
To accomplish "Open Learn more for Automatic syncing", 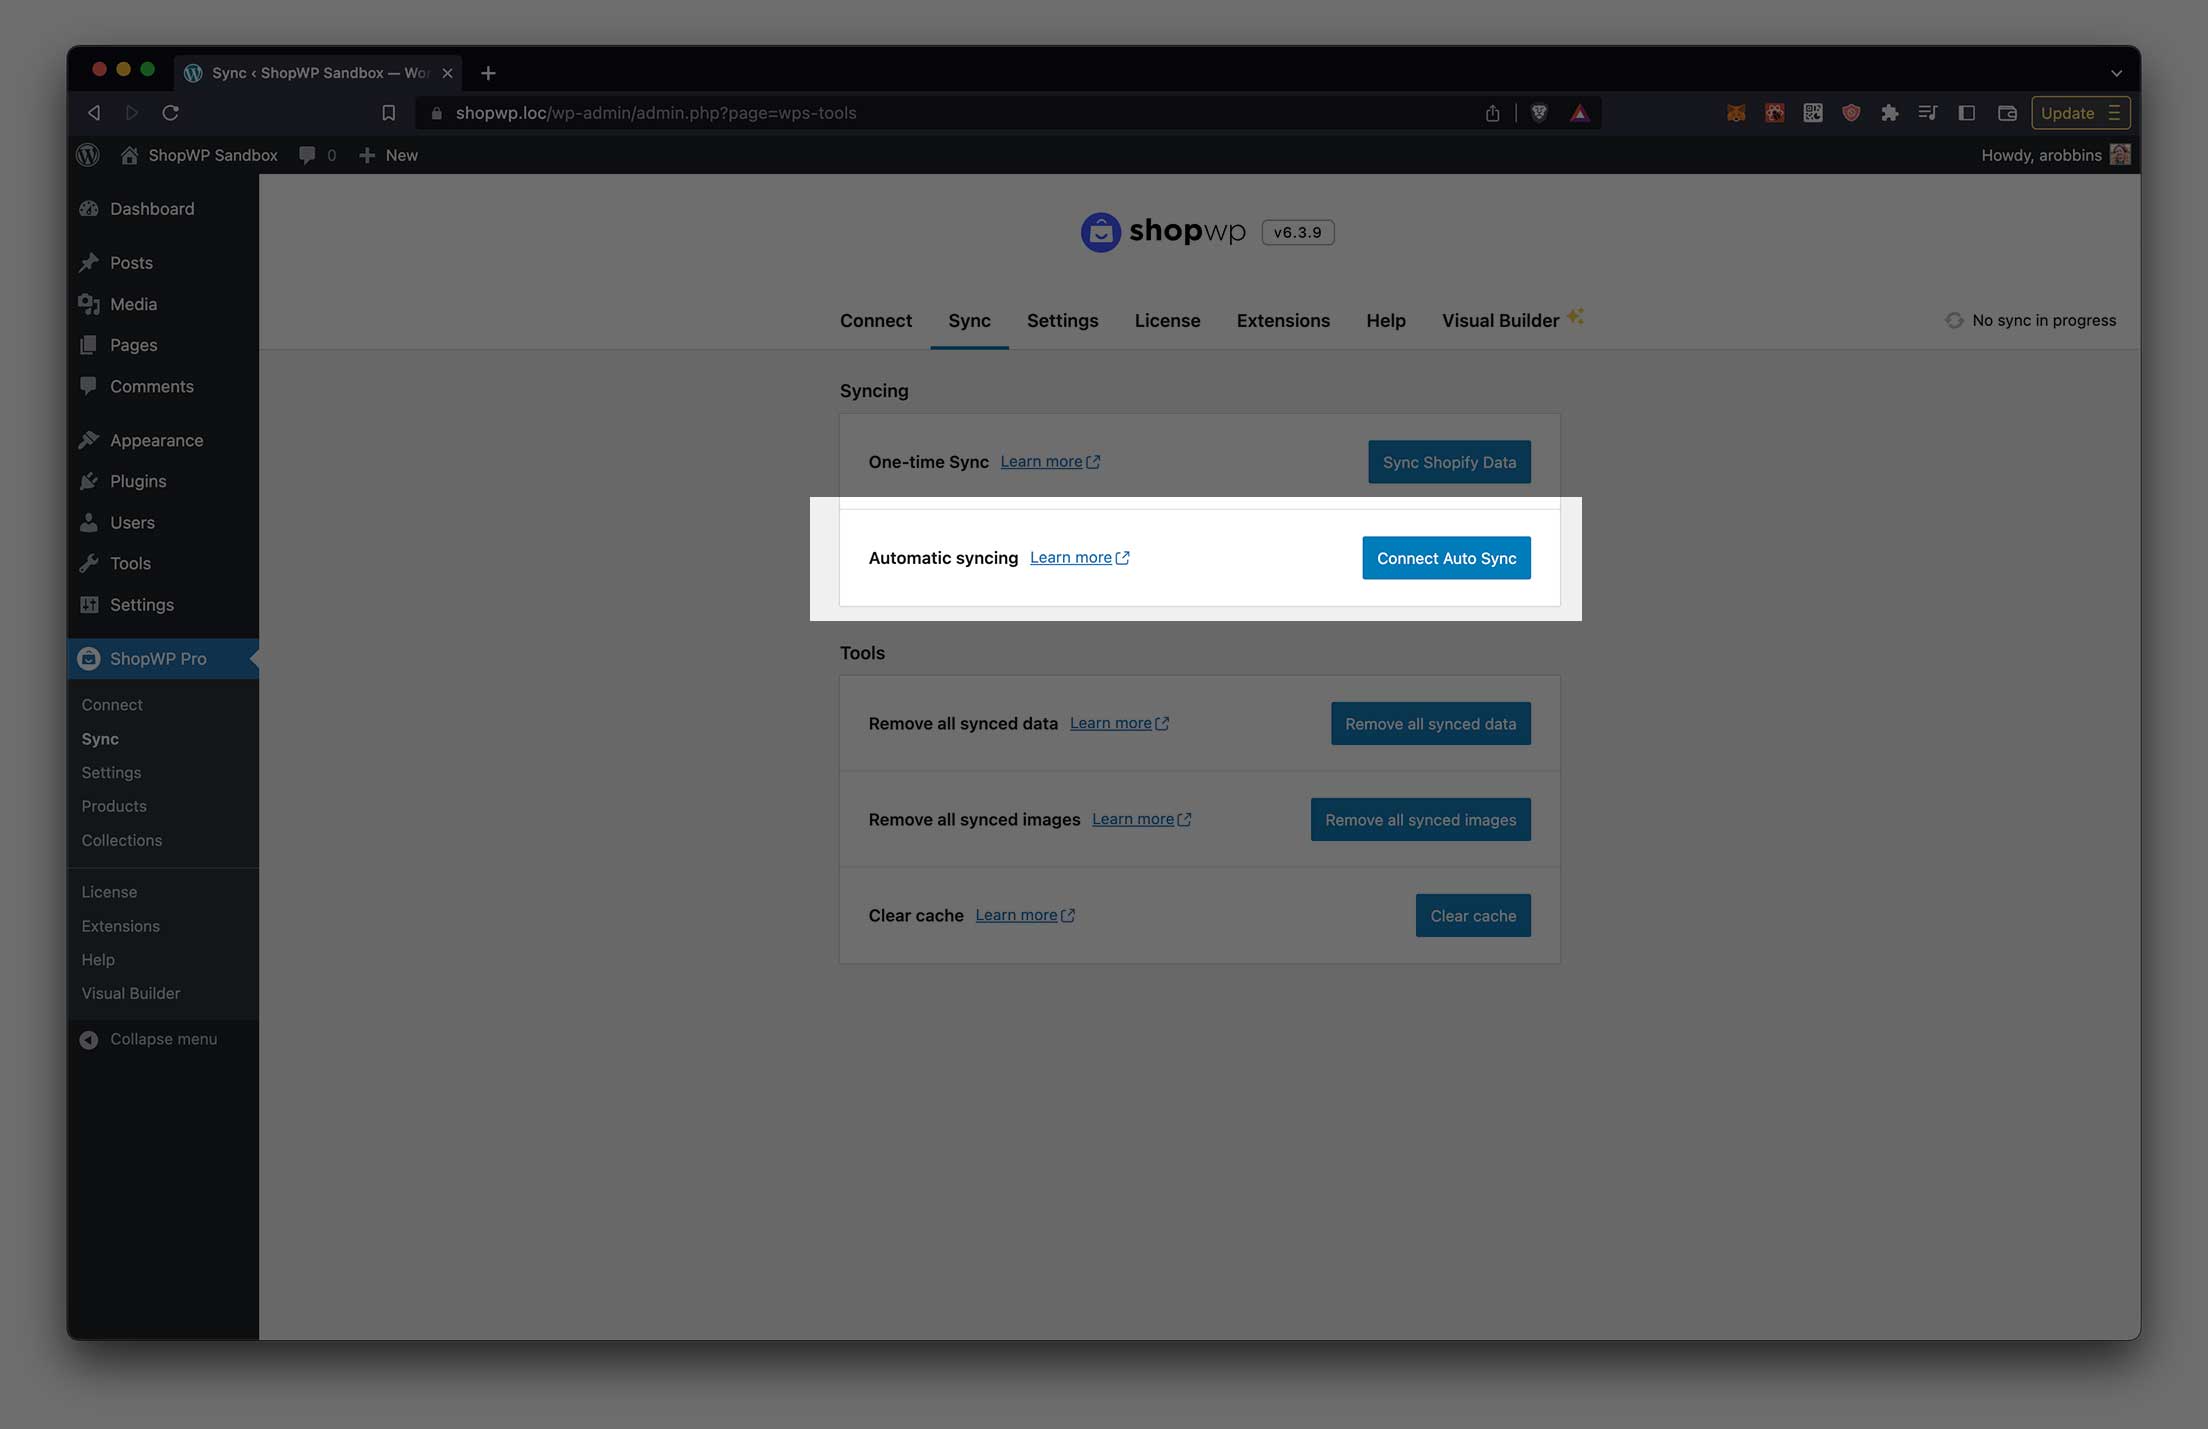I will [1080, 557].
